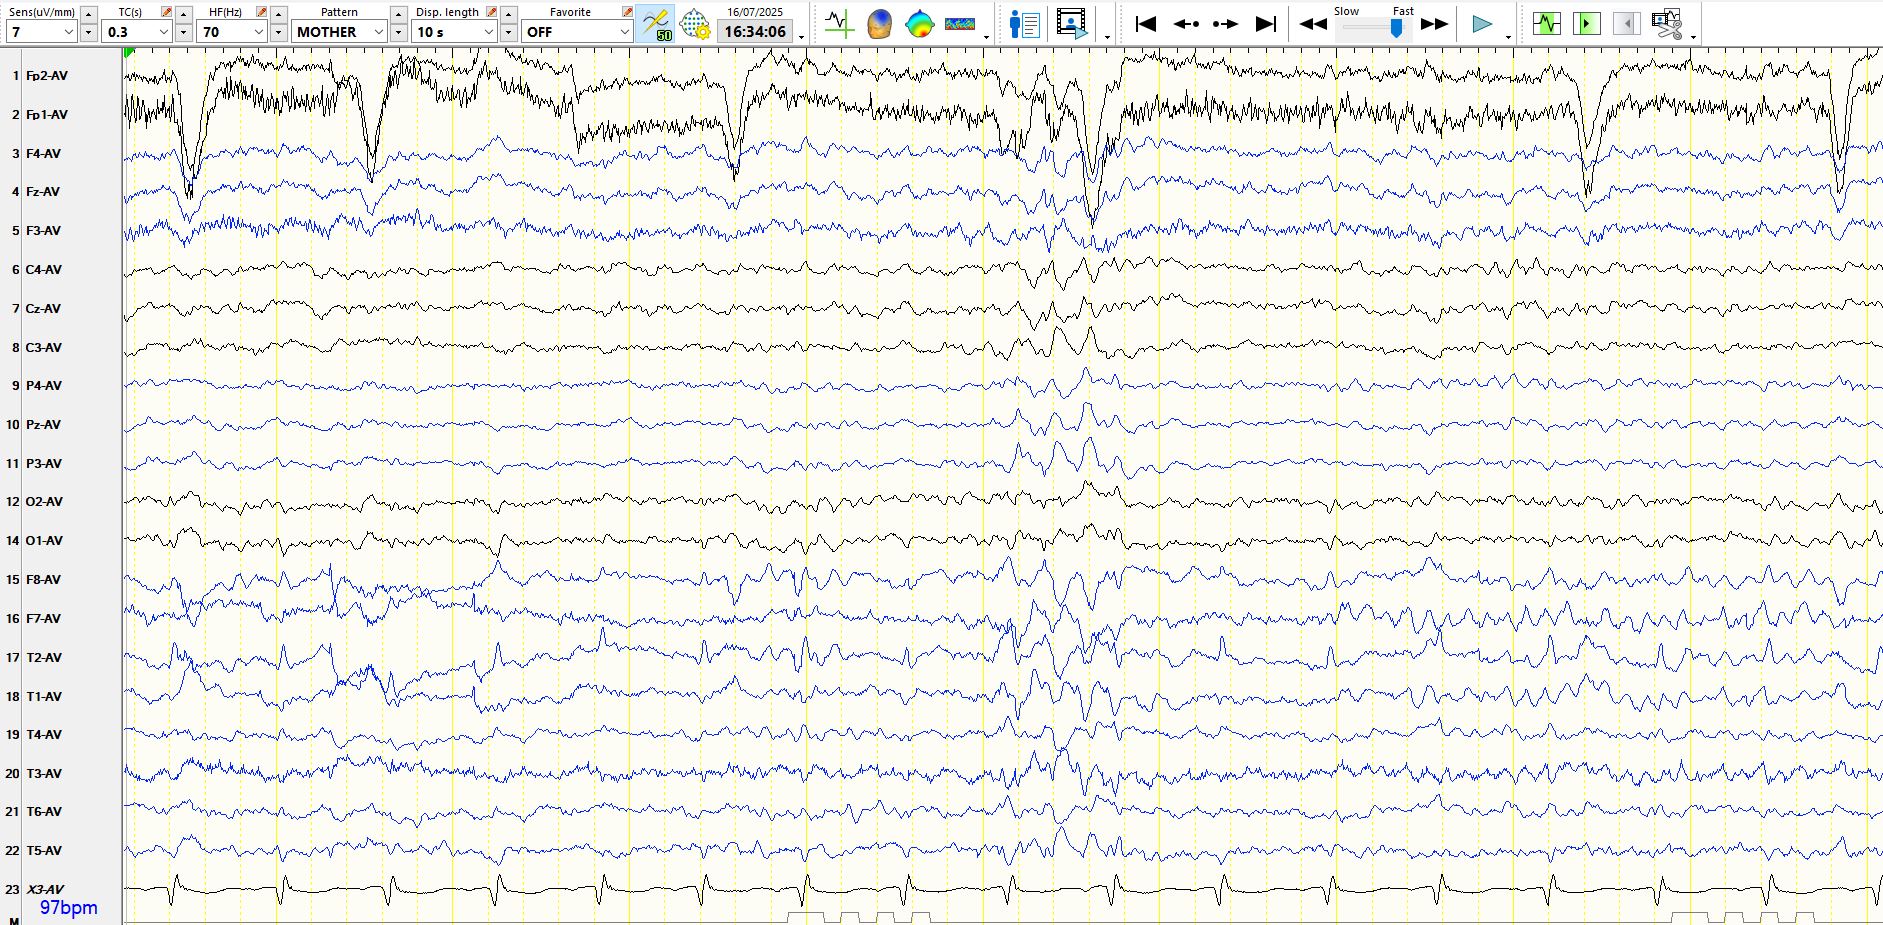Open the topographic head map icon
The height and width of the screenshot is (925, 1883).
919,24
